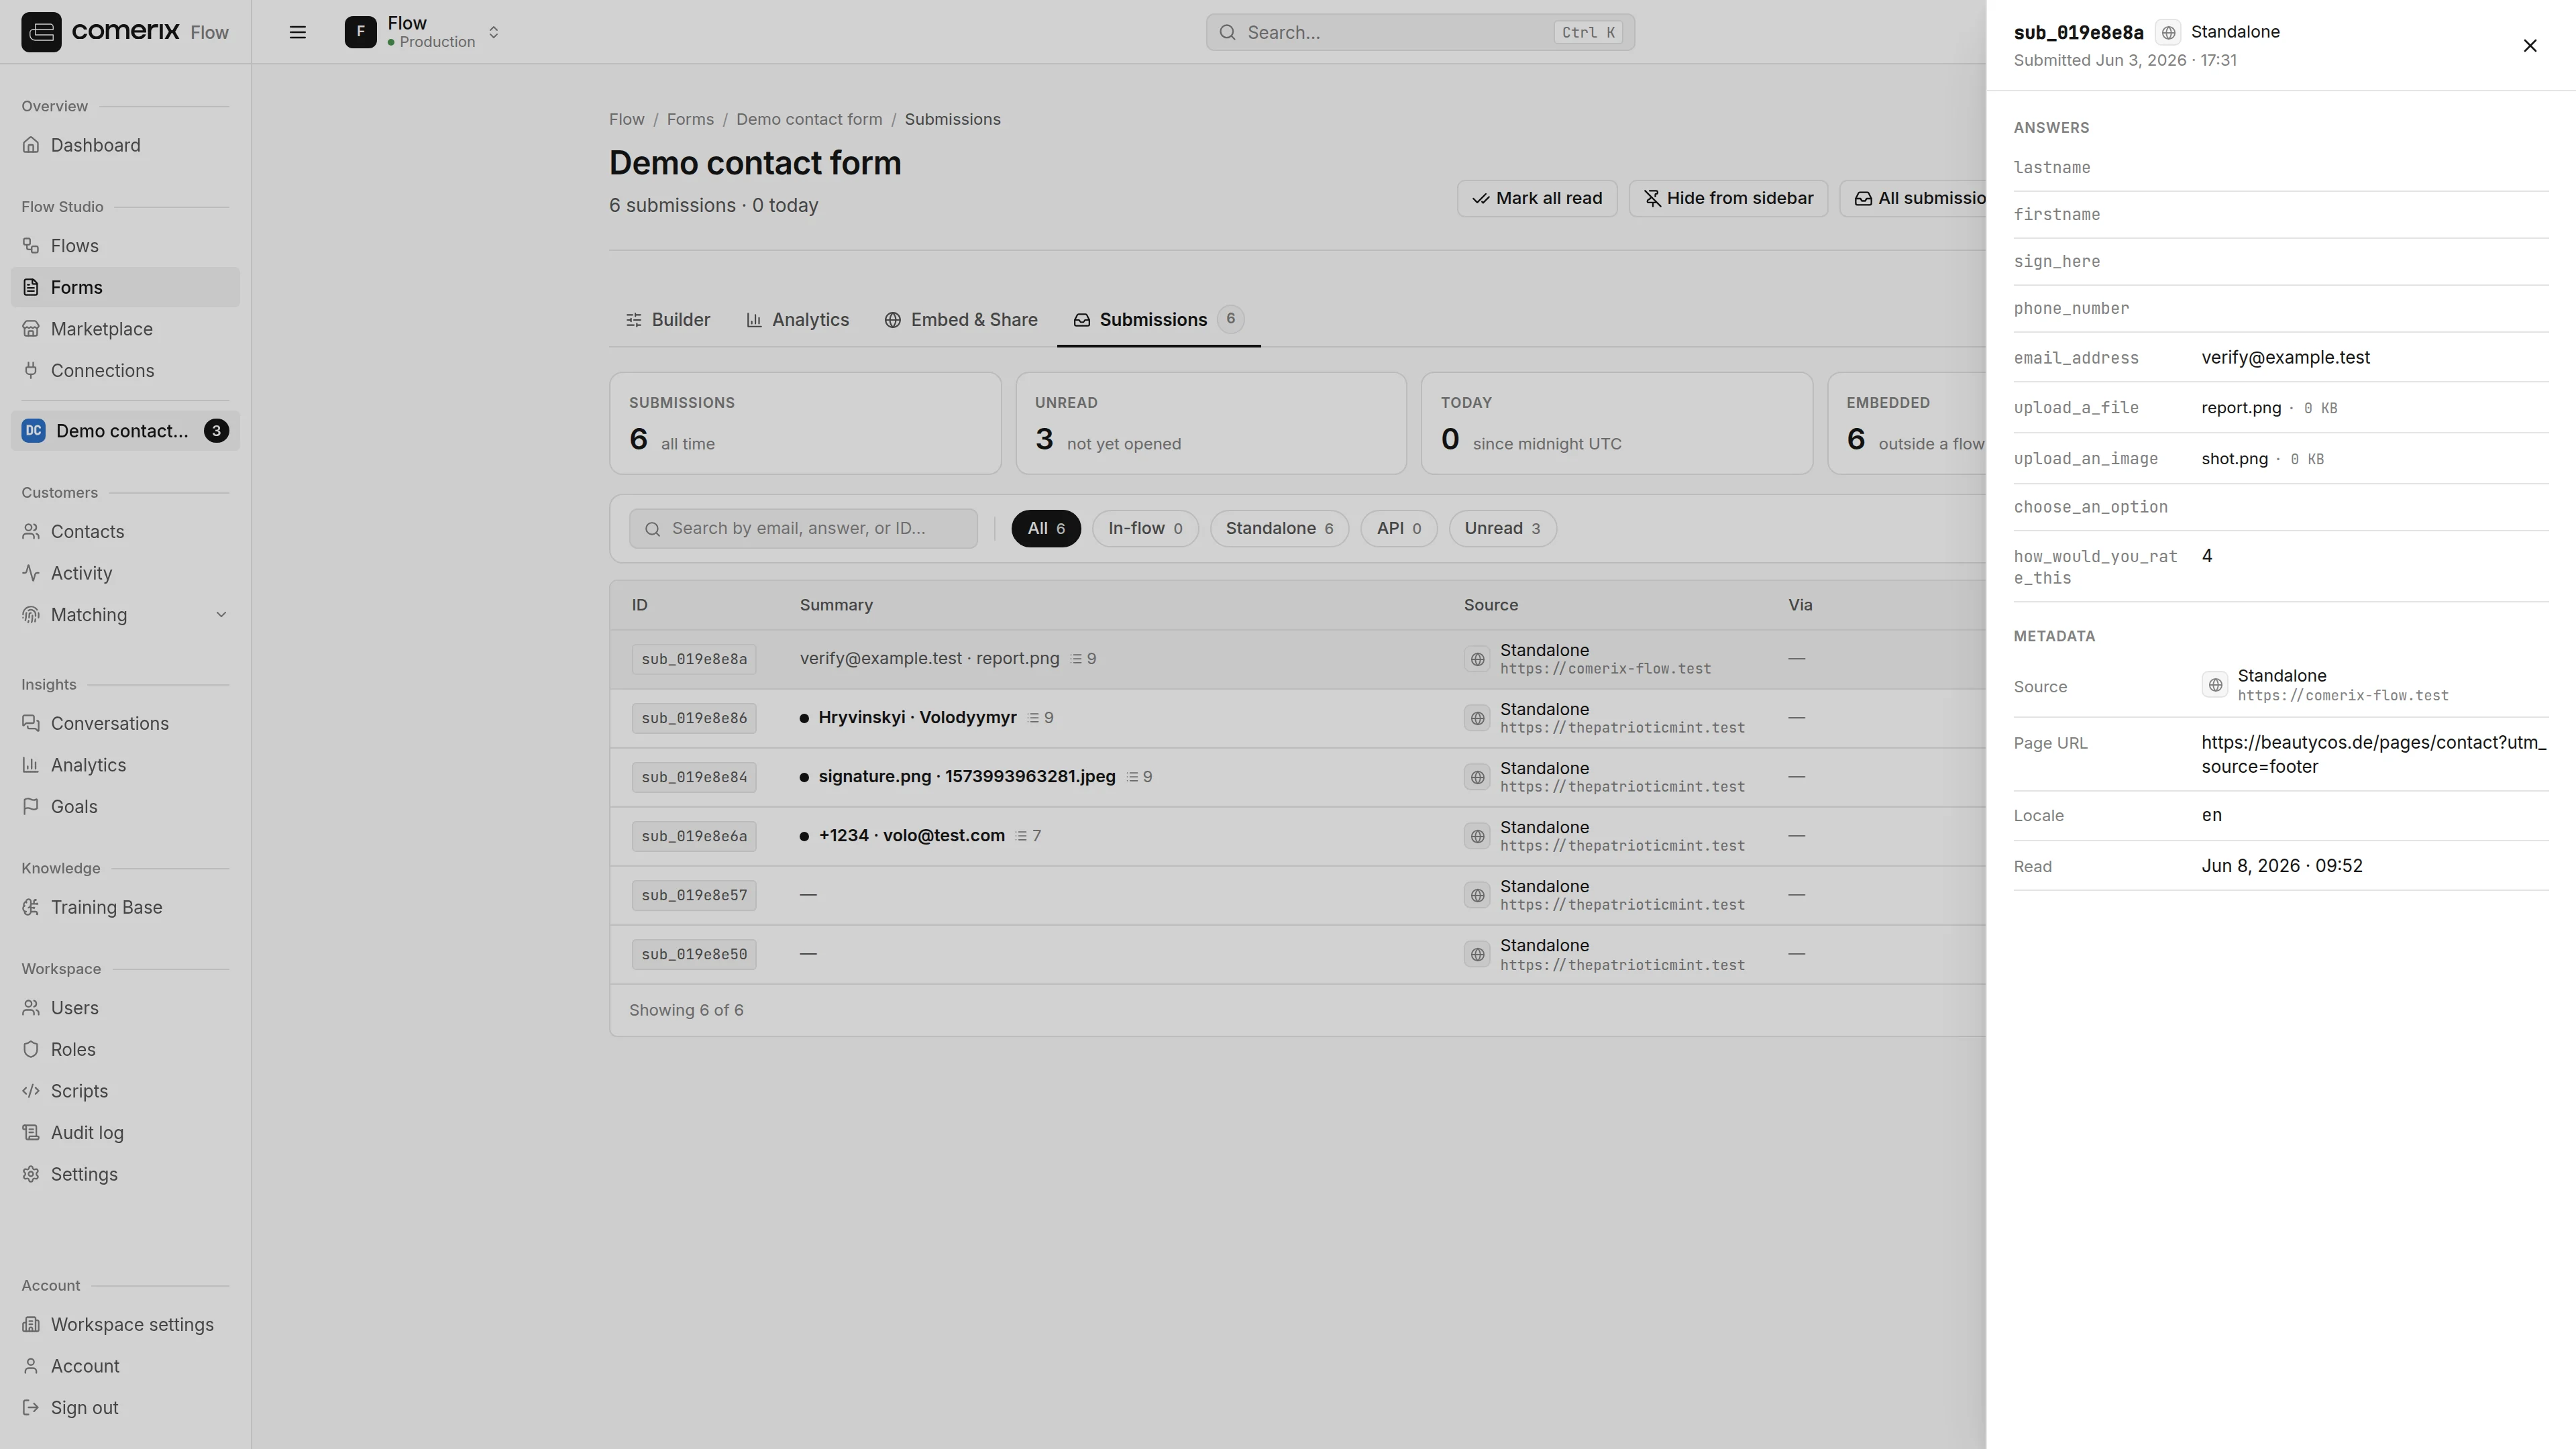This screenshot has width=2576, height=1449.
Task: Toggle the sidebar hamburger menu icon
Action: [297, 32]
